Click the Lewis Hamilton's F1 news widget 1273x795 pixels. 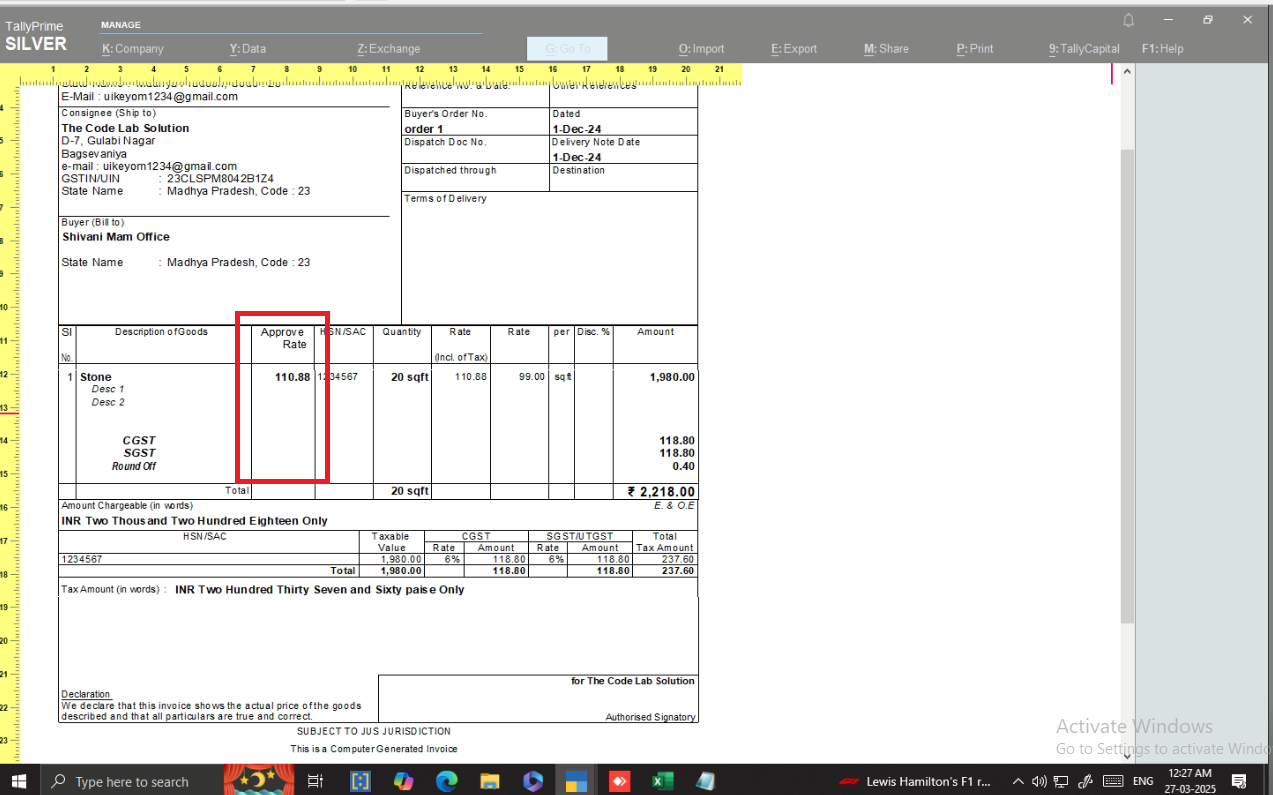[x=915, y=781]
